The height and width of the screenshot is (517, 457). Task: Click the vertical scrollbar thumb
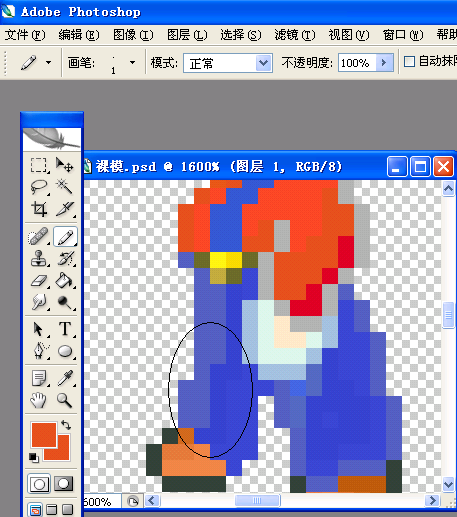448,314
